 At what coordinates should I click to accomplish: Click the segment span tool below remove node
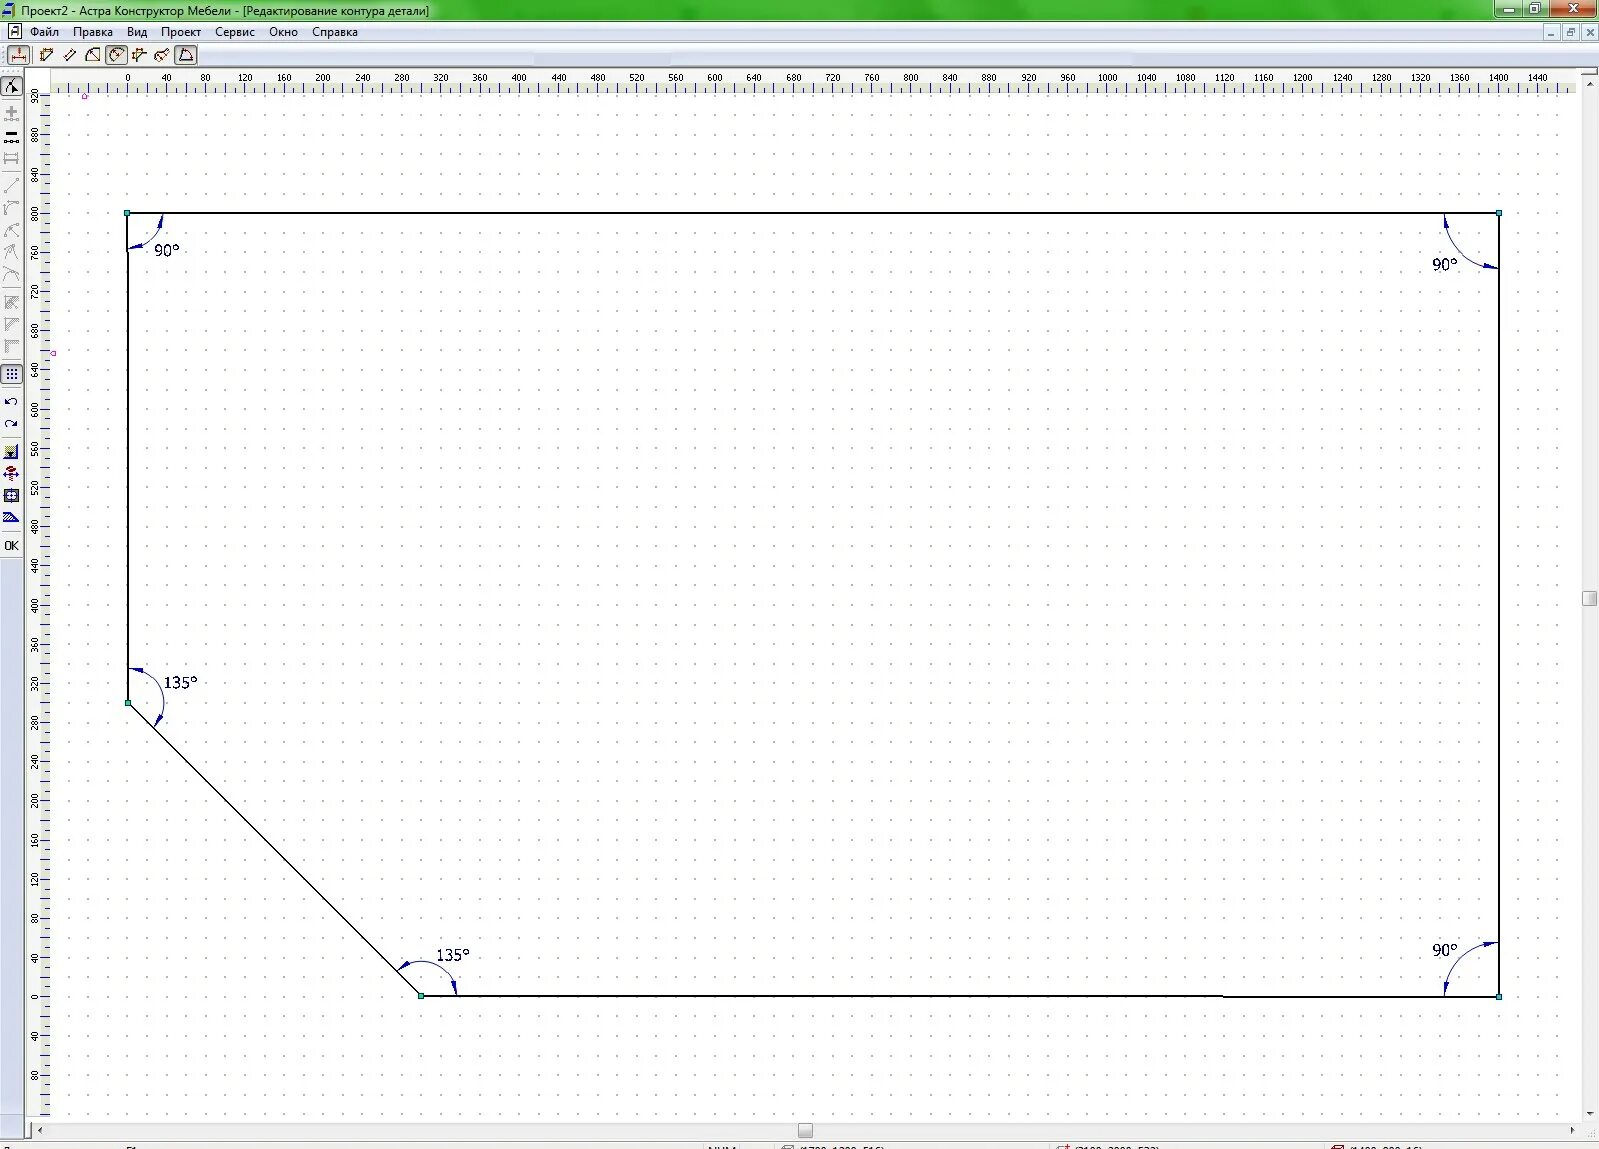pos(11,158)
